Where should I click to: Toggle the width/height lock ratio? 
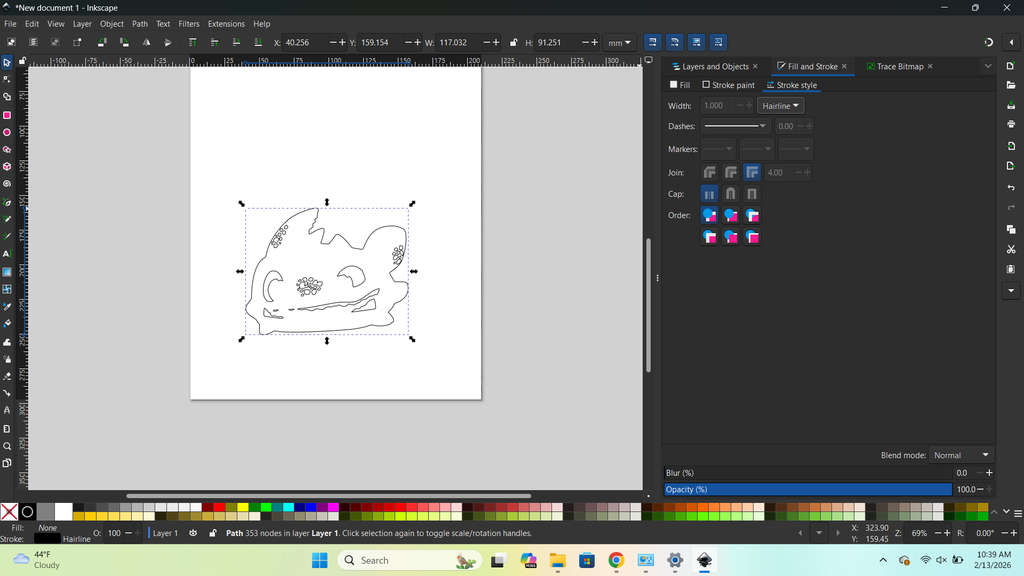(x=513, y=43)
